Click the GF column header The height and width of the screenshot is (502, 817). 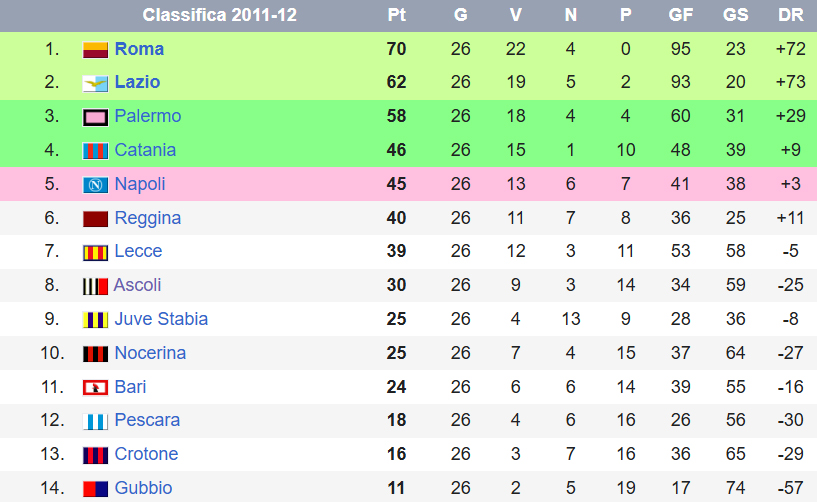[680, 15]
